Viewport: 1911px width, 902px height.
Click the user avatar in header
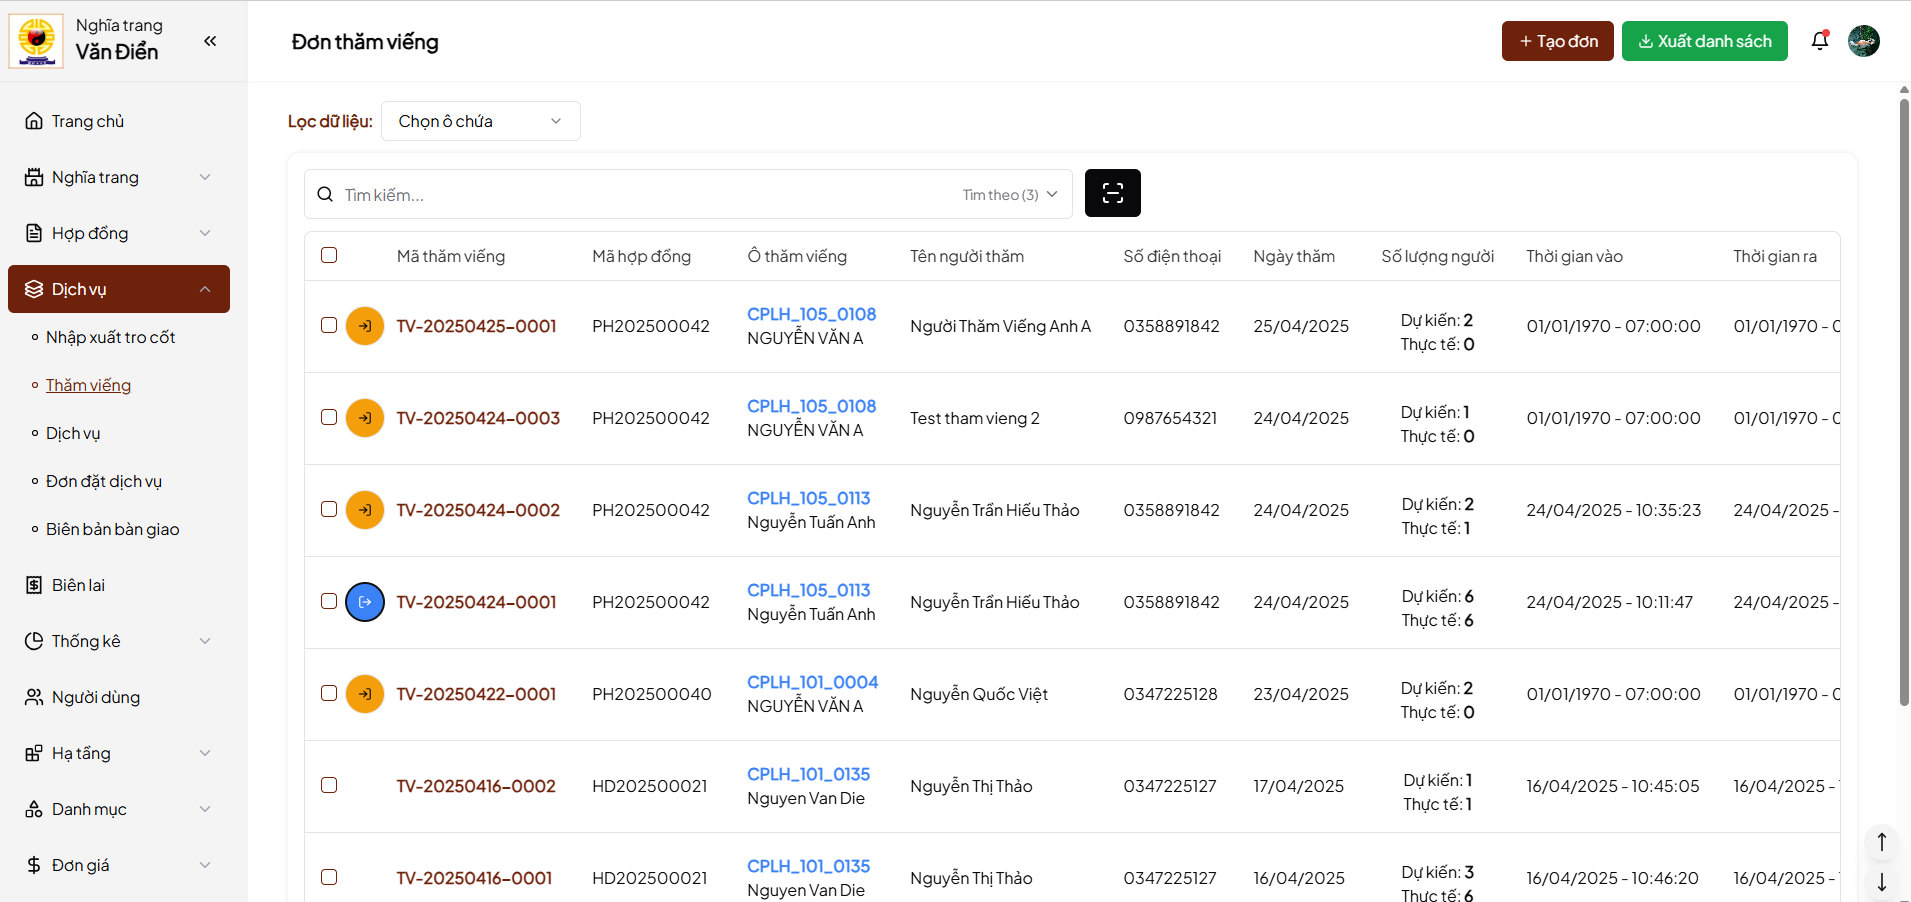pyautogui.click(x=1863, y=41)
